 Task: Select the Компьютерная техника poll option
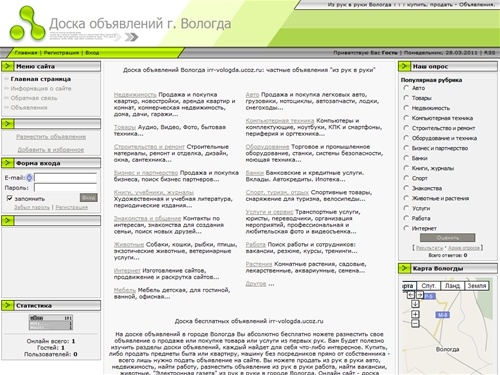(x=406, y=118)
